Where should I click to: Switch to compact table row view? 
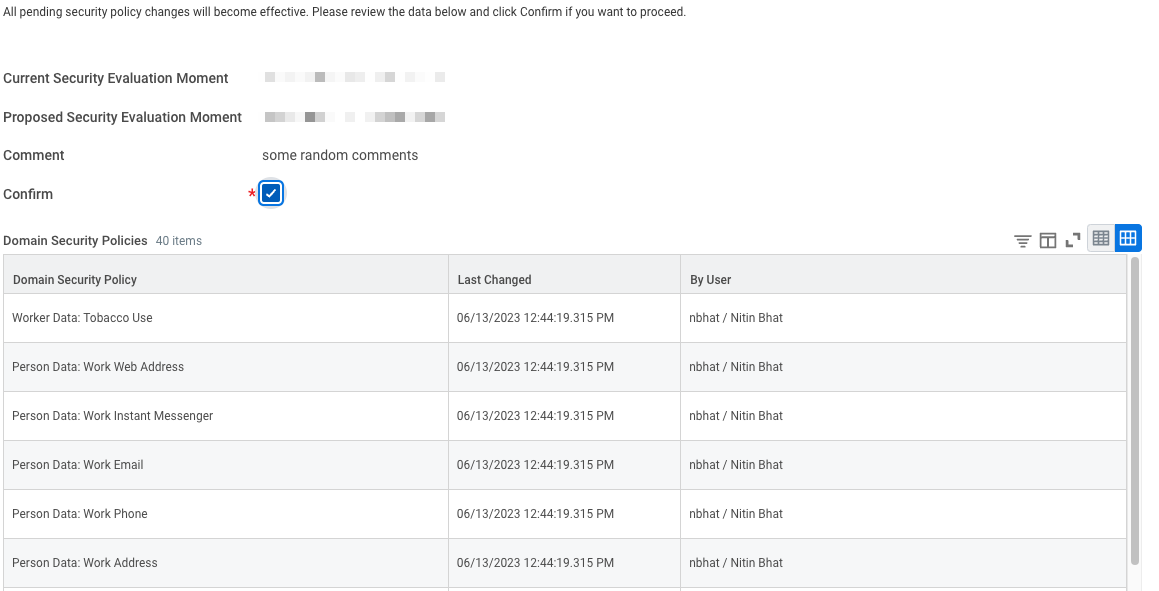tap(1101, 238)
